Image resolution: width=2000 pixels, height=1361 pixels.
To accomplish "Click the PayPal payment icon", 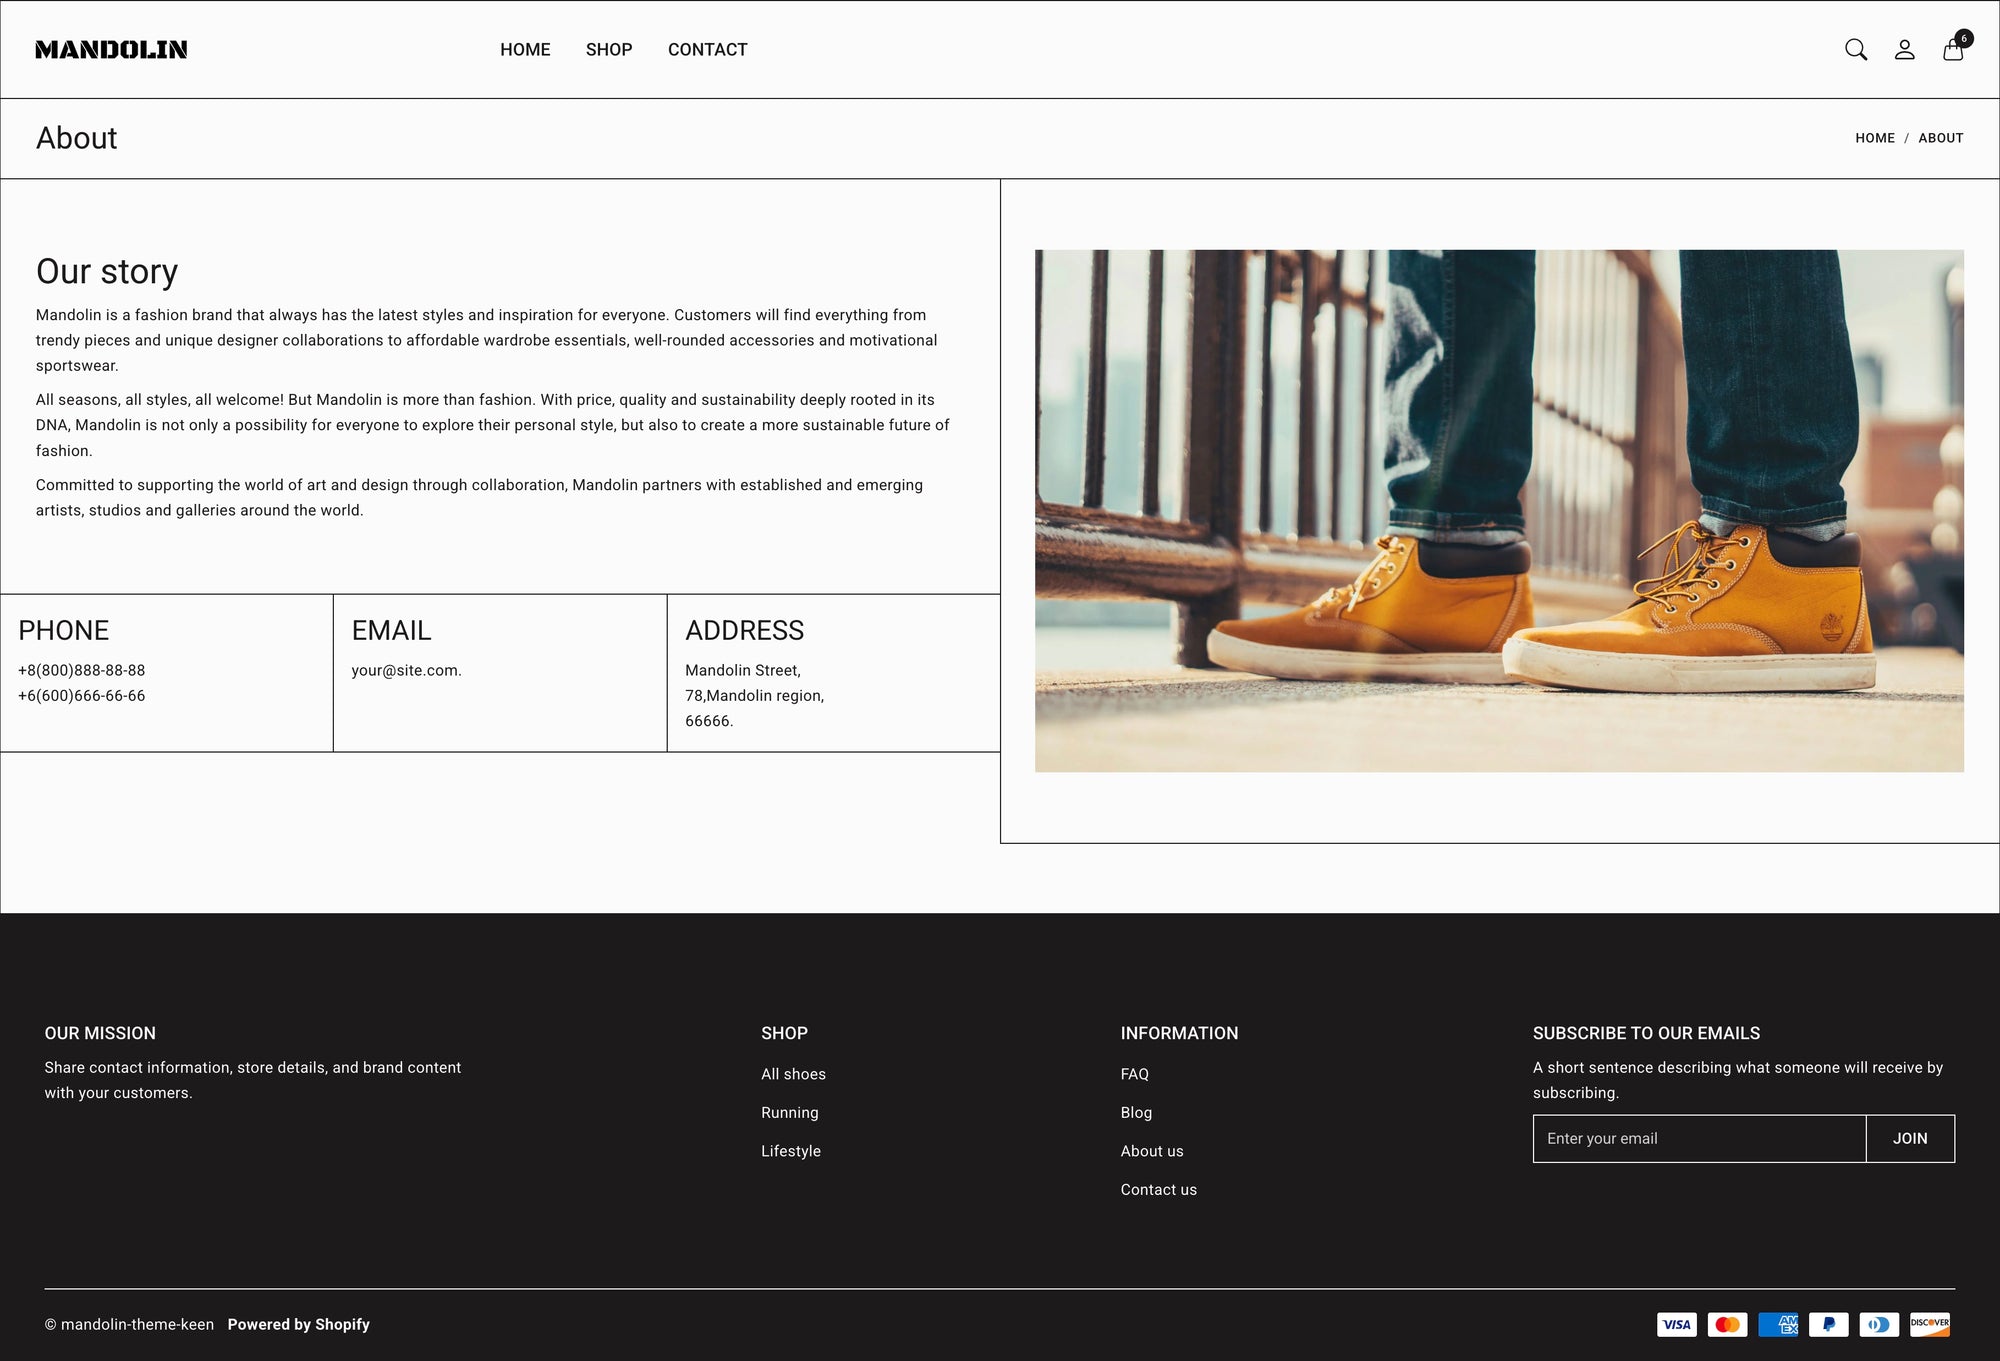I will tap(1828, 1325).
